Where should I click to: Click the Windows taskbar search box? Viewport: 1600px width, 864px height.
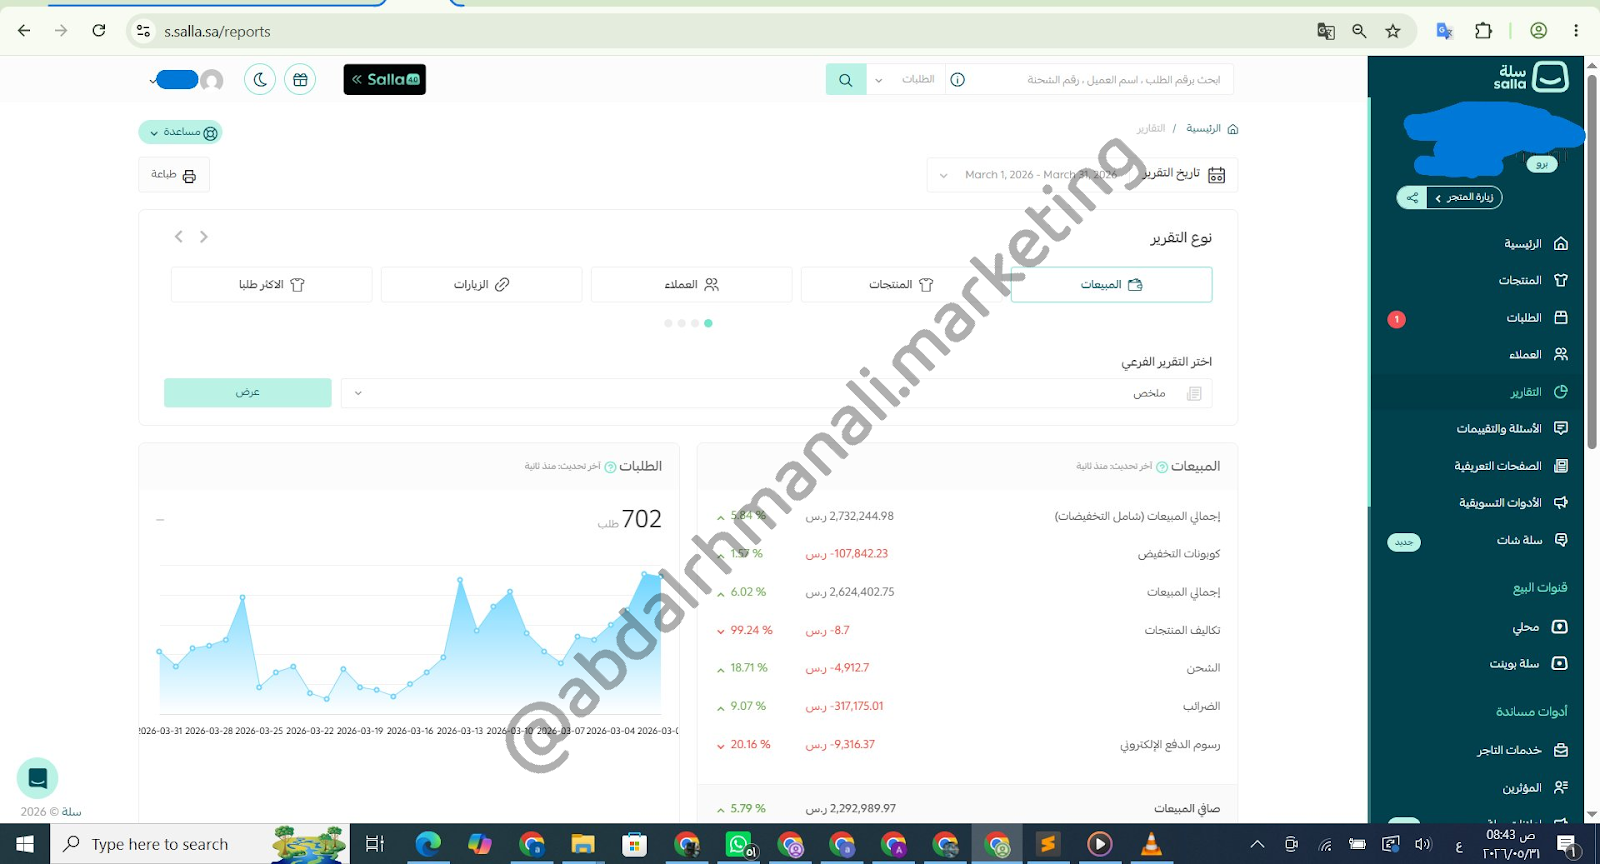click(199, 844)
